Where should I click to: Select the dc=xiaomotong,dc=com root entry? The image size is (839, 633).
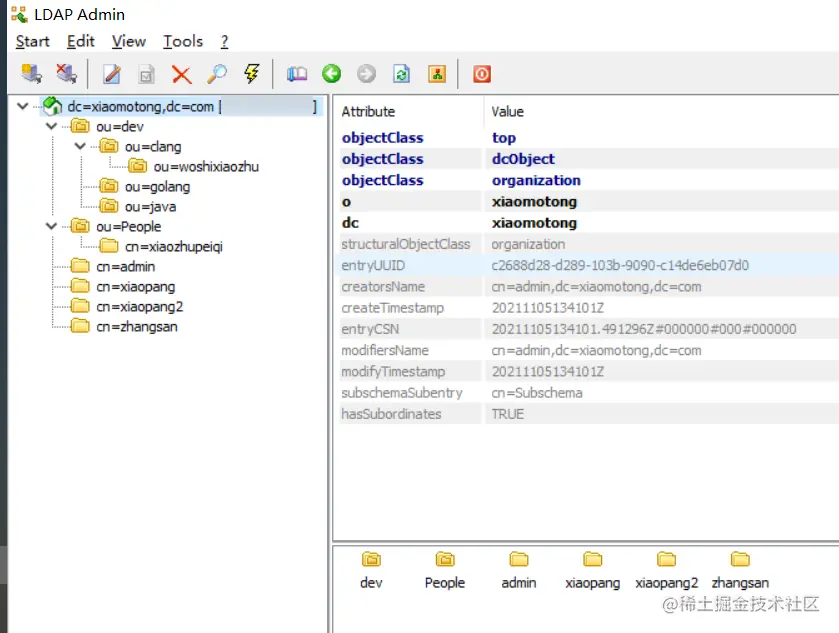pos(182,106)
